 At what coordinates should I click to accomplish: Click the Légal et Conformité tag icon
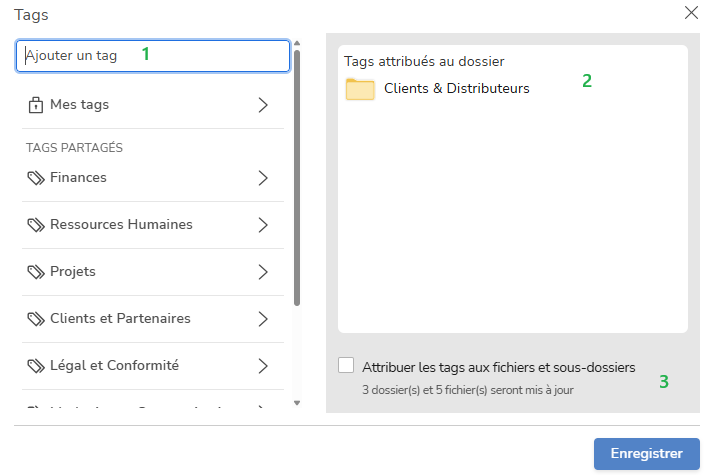[36, 366]
